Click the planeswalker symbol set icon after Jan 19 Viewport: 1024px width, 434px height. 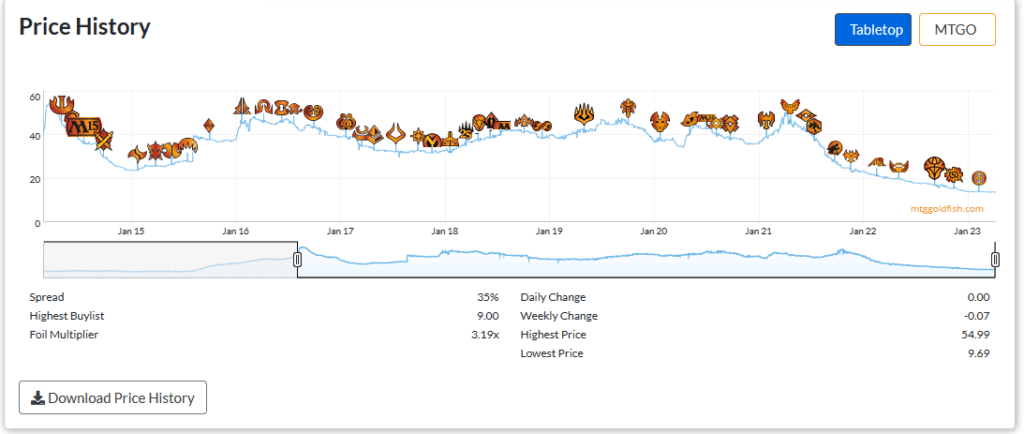584,115
